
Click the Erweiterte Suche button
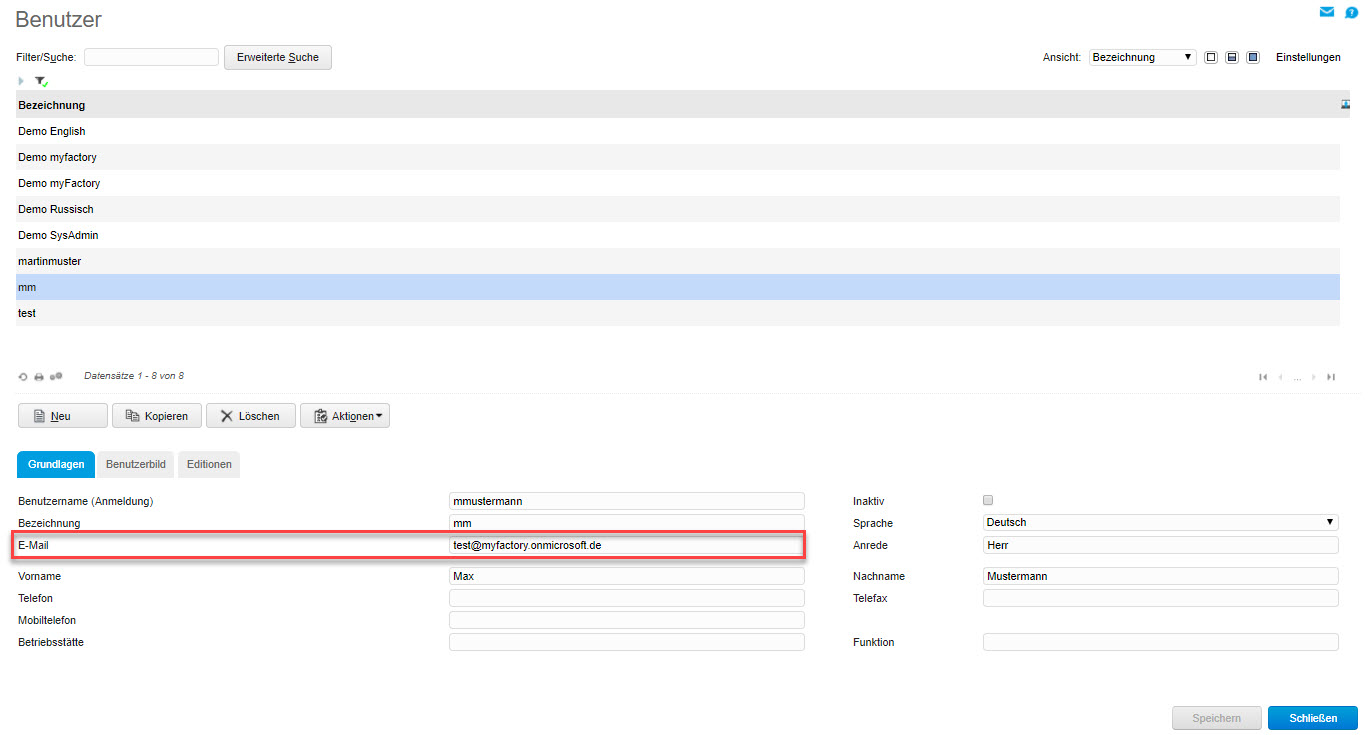(x=278, y=58)
